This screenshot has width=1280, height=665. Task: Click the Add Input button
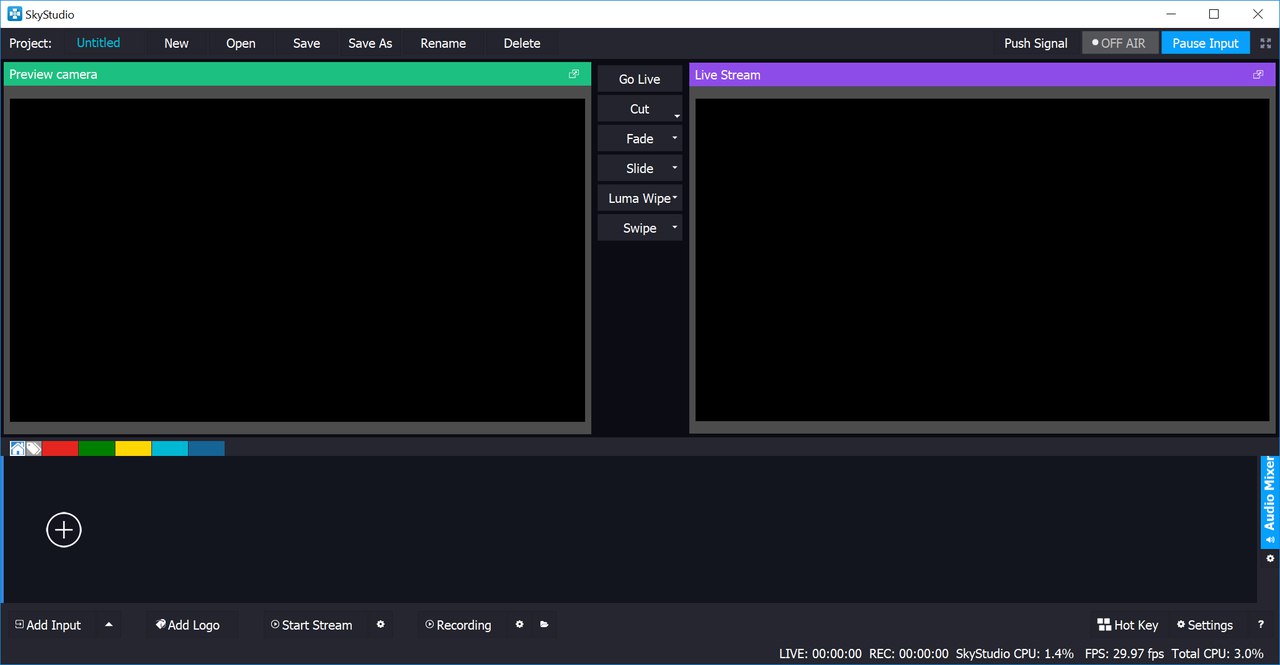[48, 625]
